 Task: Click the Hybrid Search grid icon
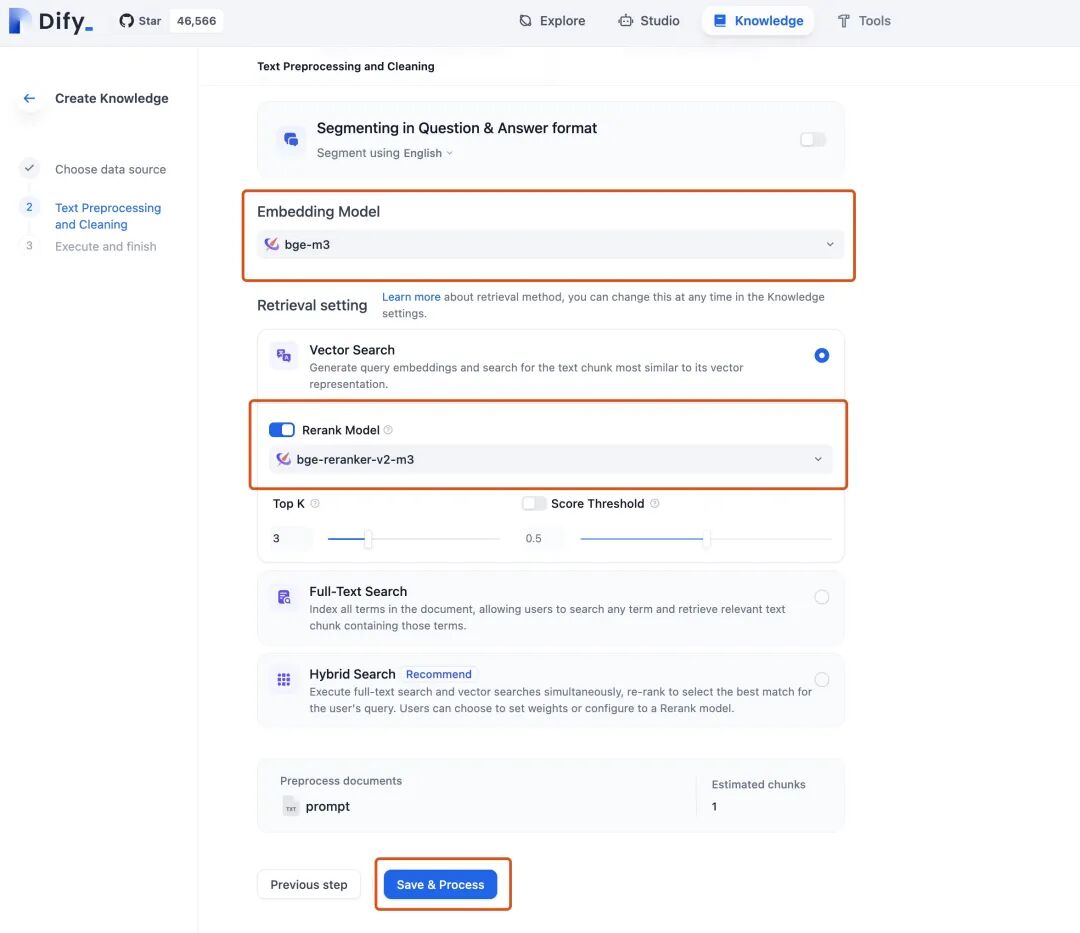pyautogui.click(x=284, y=680)
